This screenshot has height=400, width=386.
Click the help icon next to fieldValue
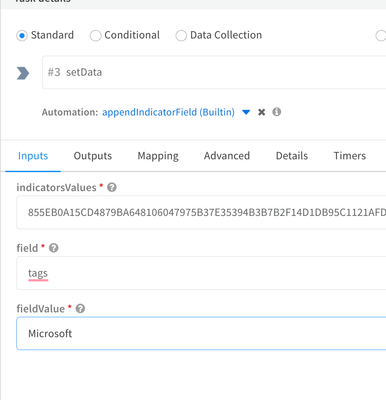(x=80, y=309)
